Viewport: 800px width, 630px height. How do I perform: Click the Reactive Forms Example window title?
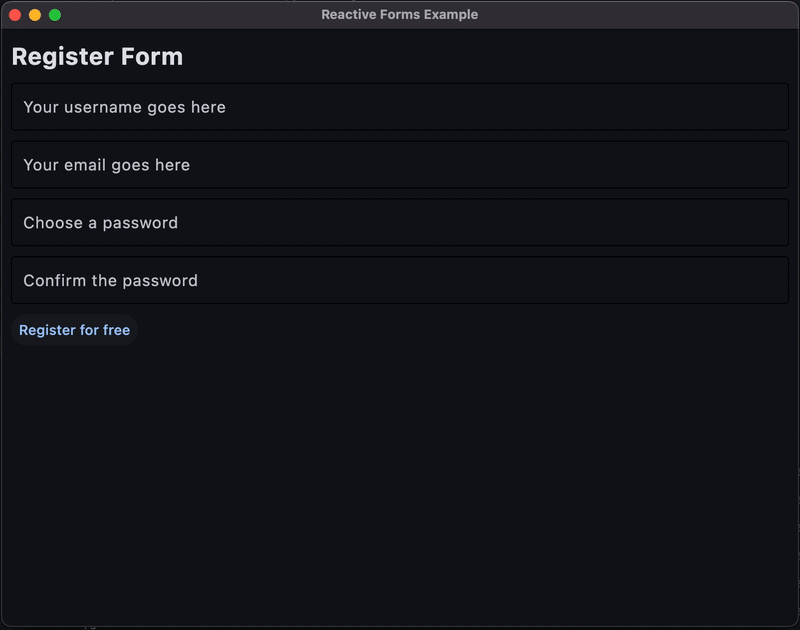(399, 15)
